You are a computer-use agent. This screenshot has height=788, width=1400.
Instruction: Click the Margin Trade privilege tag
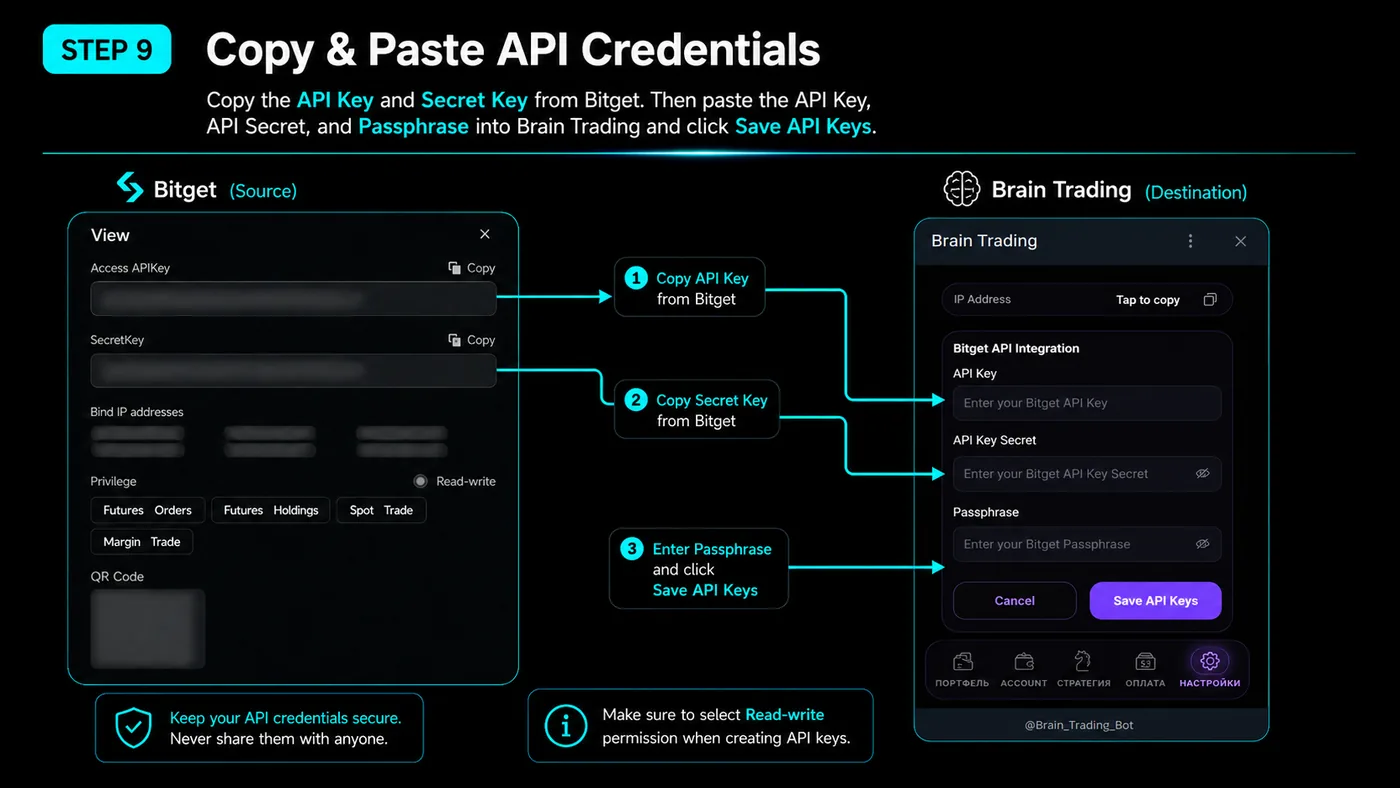click(142, 542)
